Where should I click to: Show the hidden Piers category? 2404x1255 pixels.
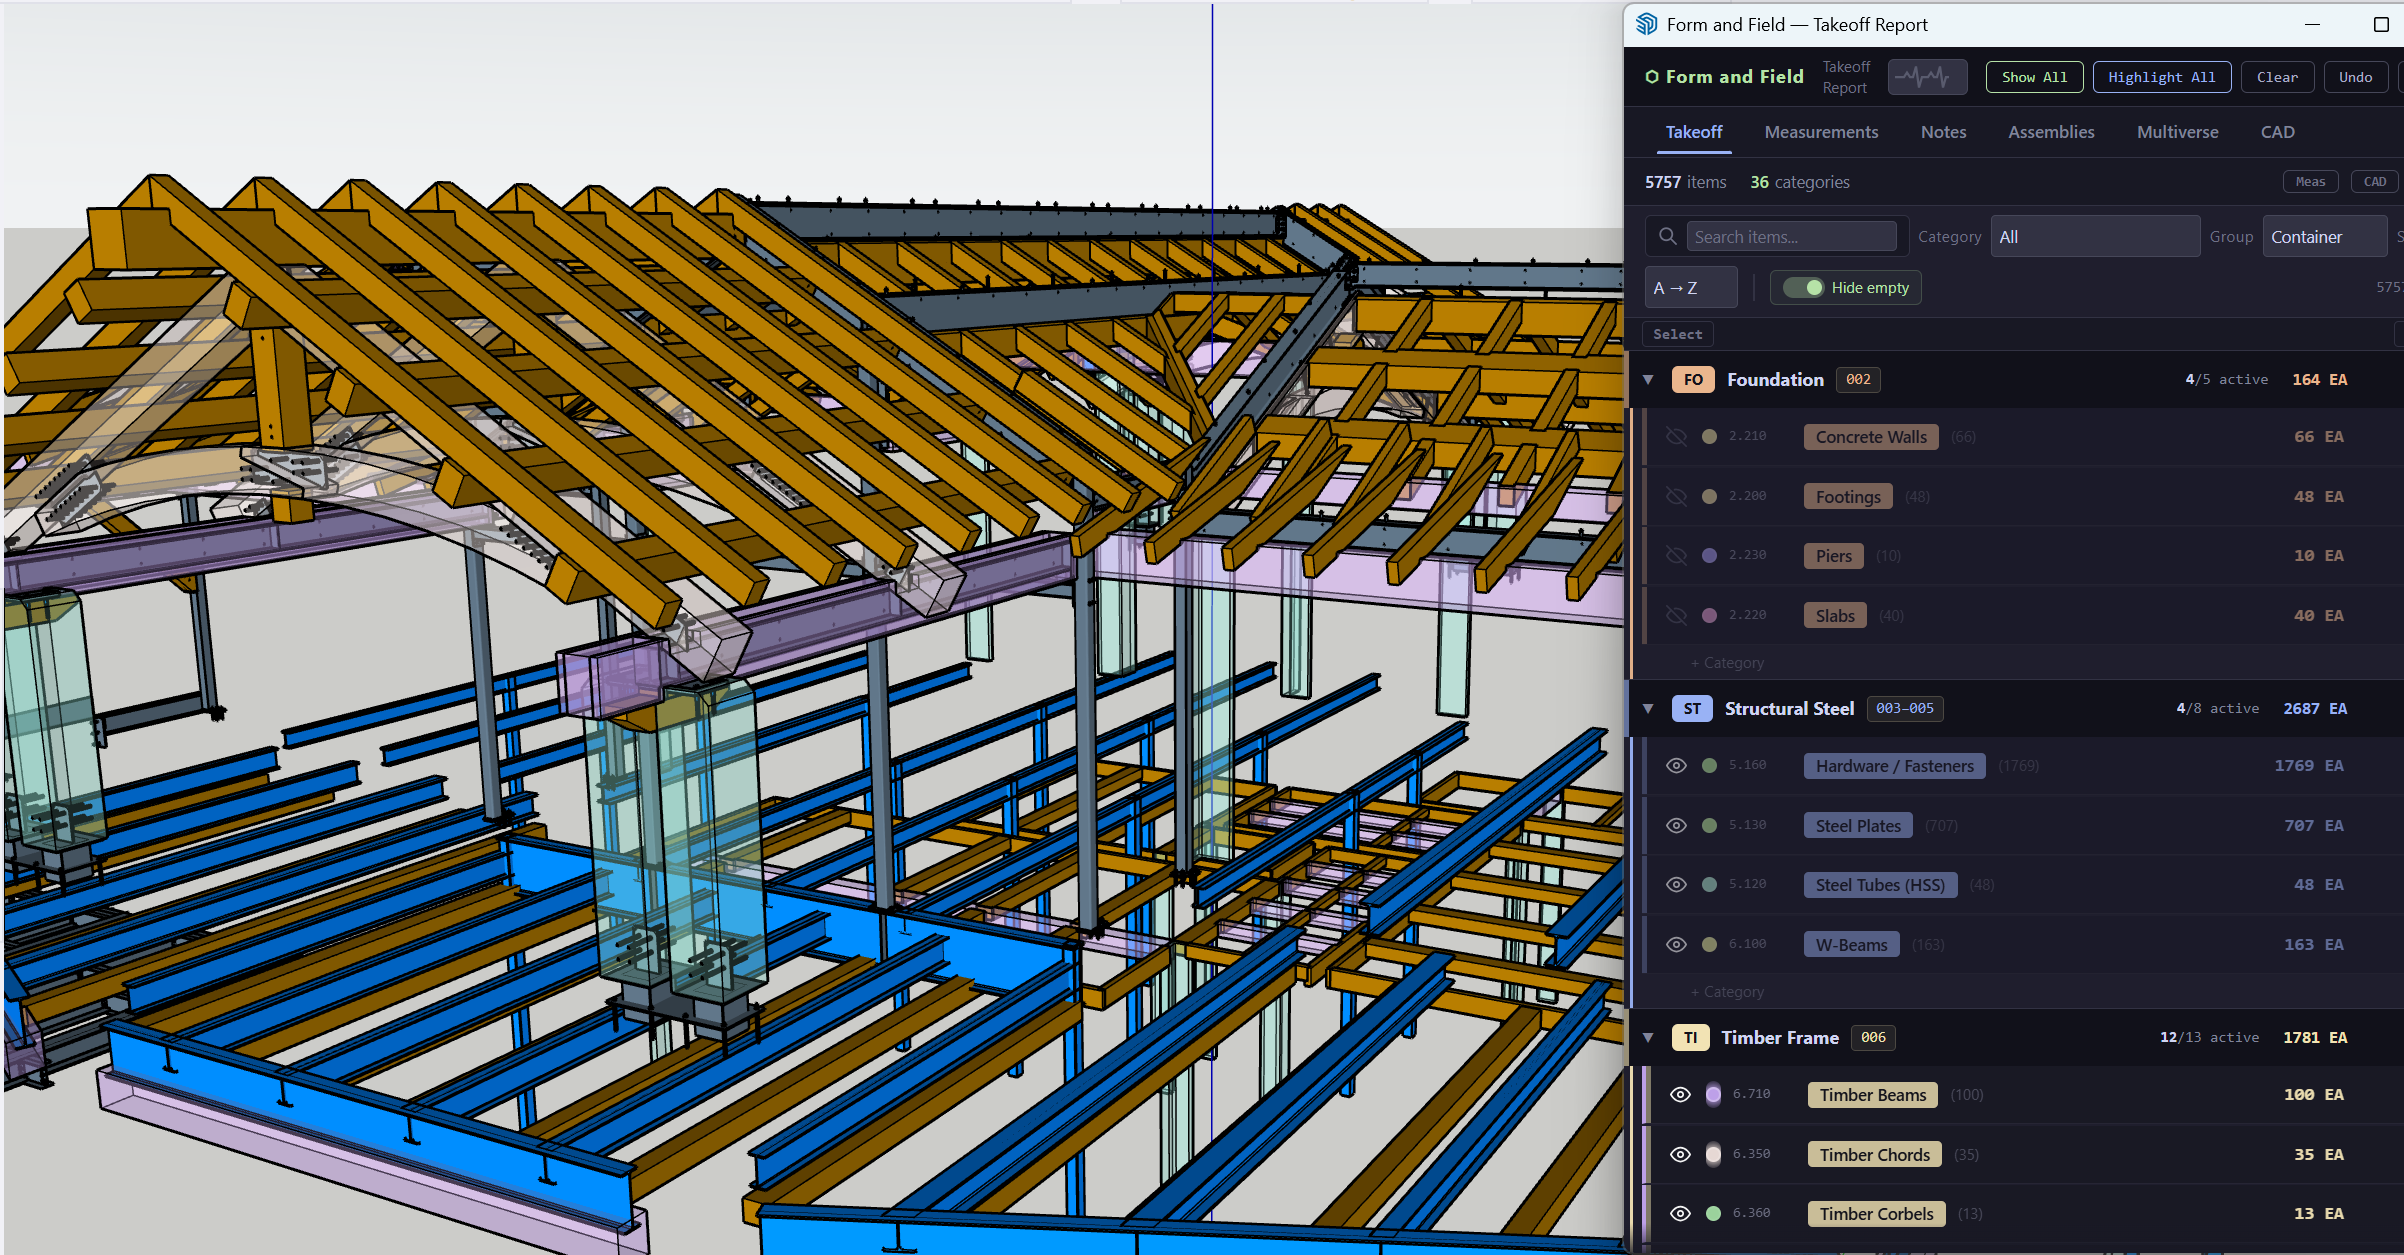tap(1676, 556)
